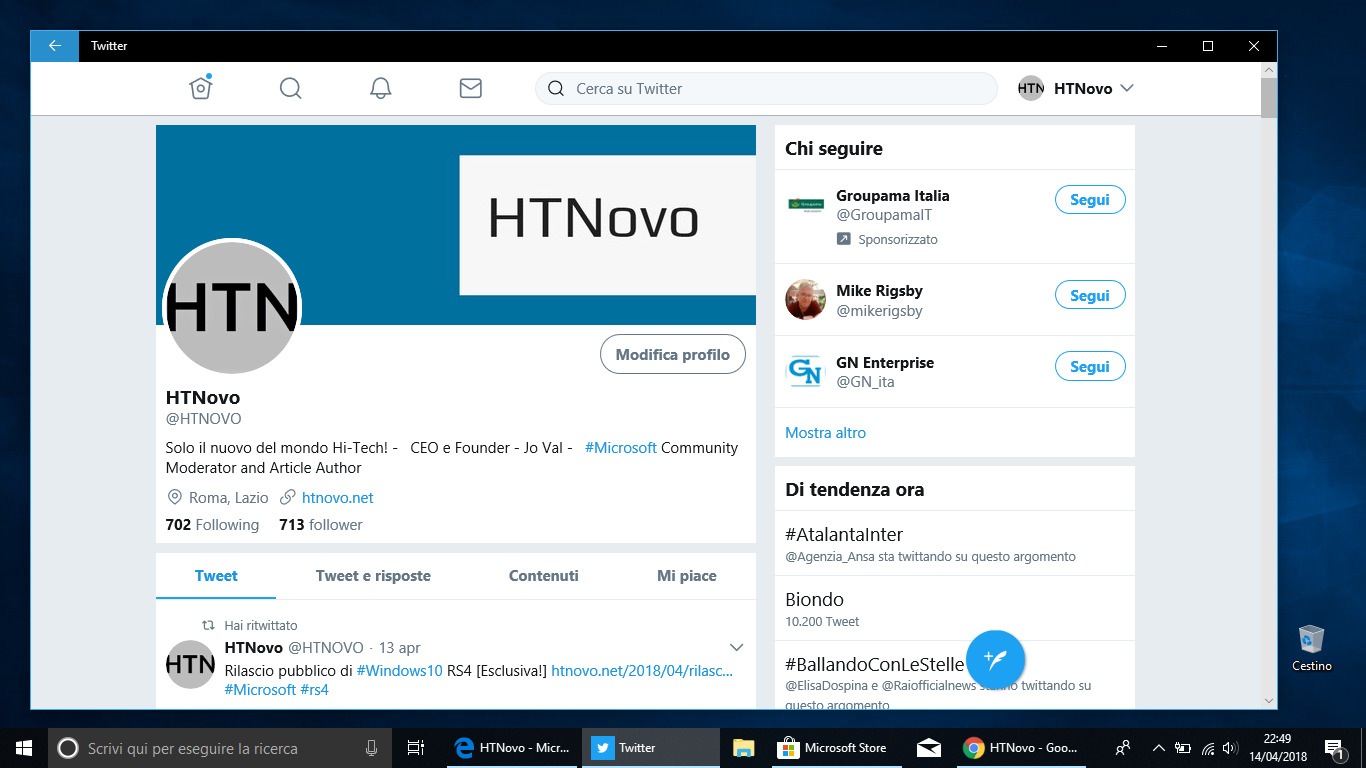Click the vertical scrollbar thumb

pyautogui.click(x=1269, y=97)
